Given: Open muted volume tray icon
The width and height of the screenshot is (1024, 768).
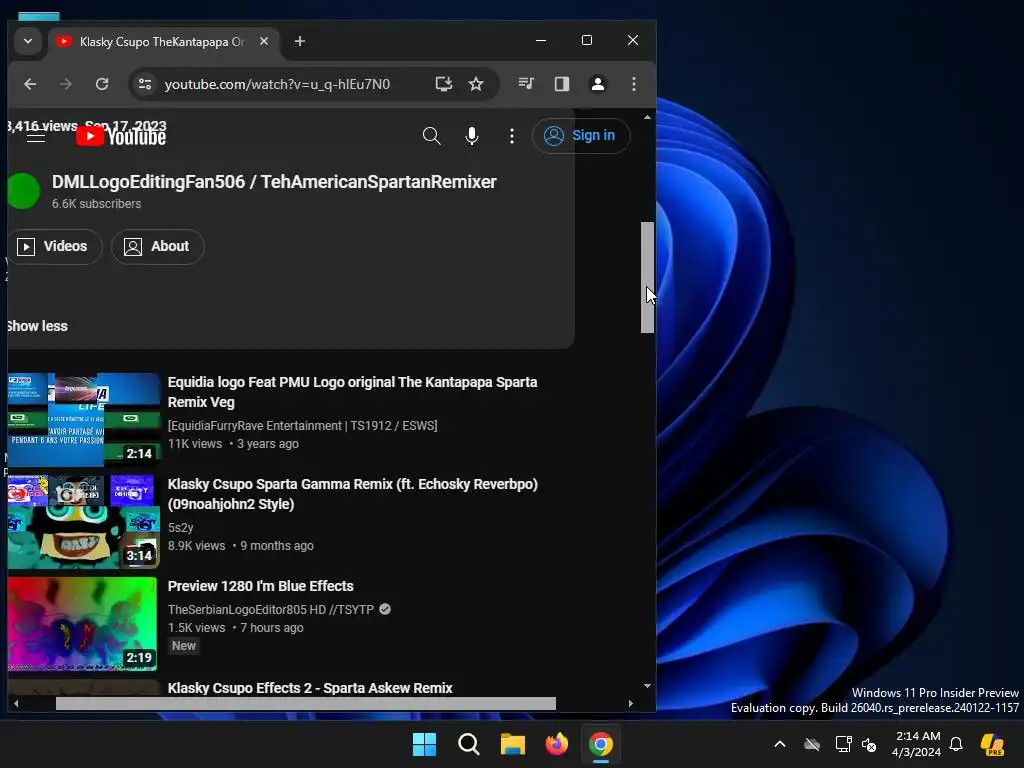Looking at the screenshot, I should (869, 744).
